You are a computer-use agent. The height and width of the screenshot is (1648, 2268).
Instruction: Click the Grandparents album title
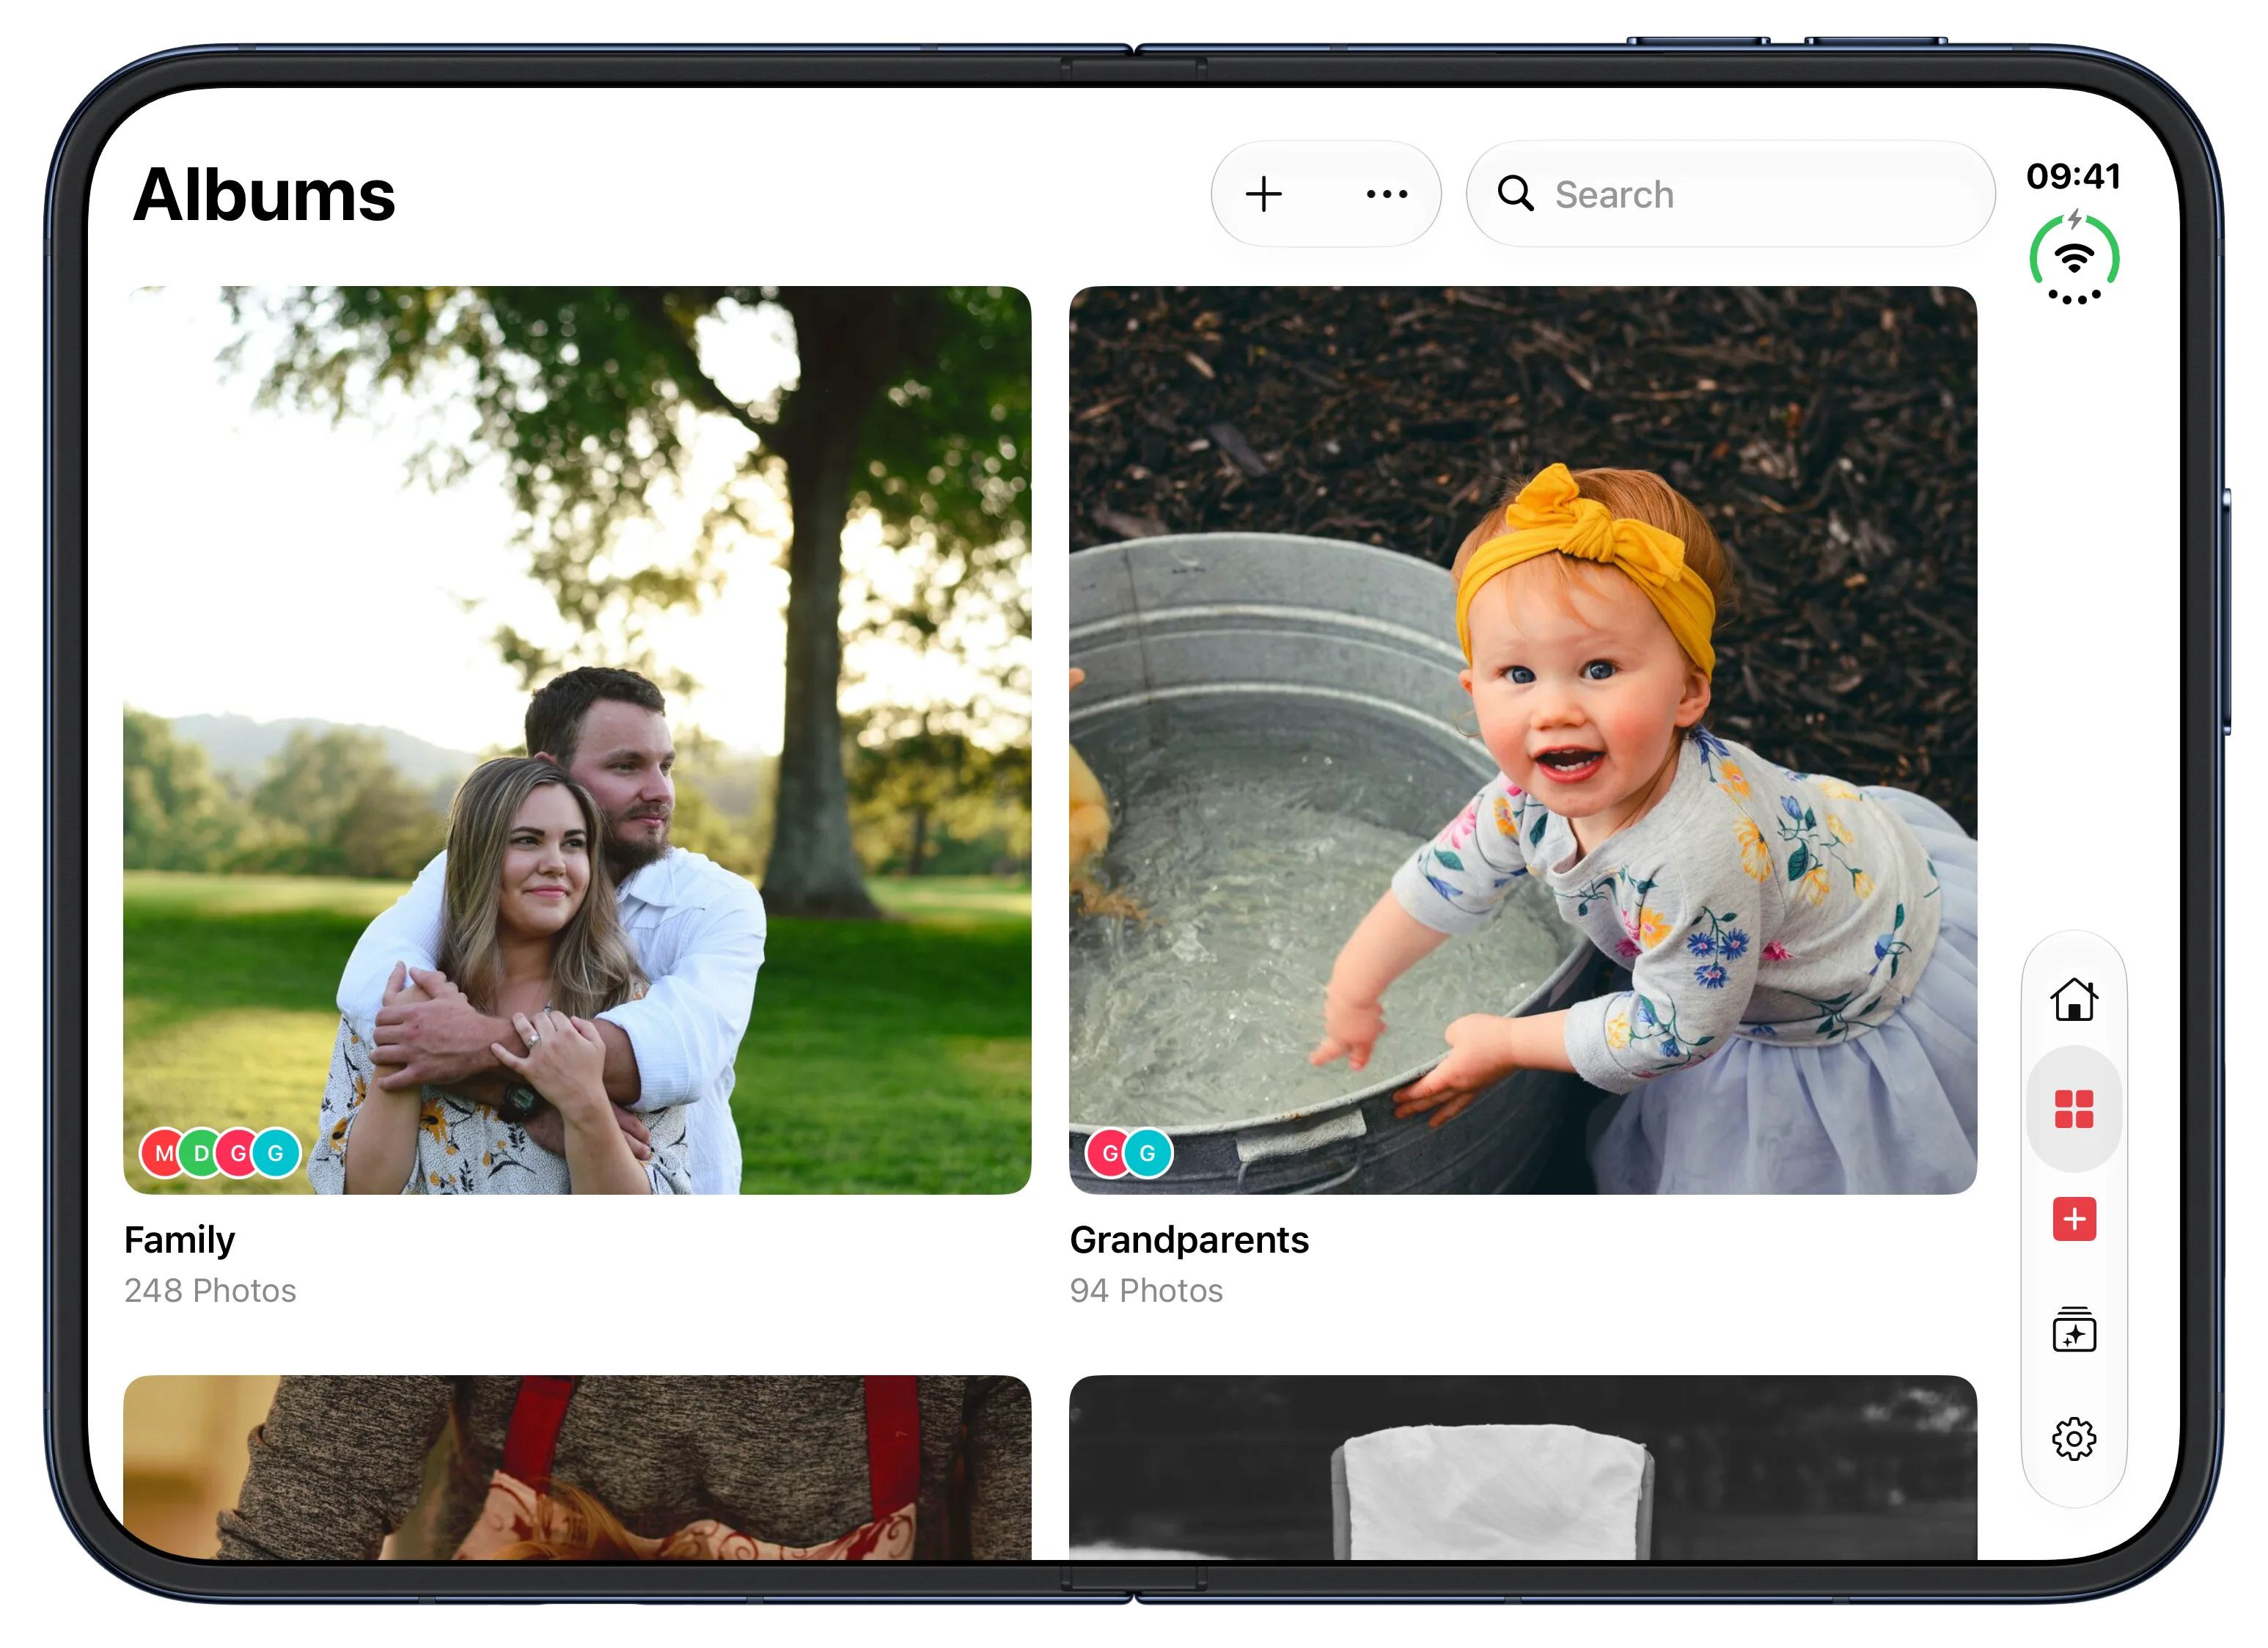1188,1240
